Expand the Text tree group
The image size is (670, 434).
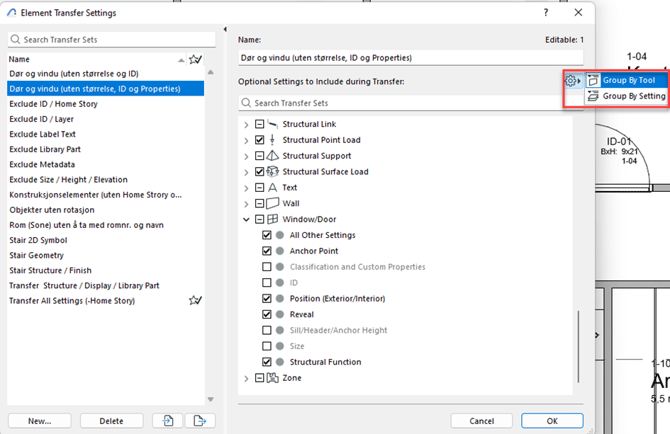pos(247,188)
